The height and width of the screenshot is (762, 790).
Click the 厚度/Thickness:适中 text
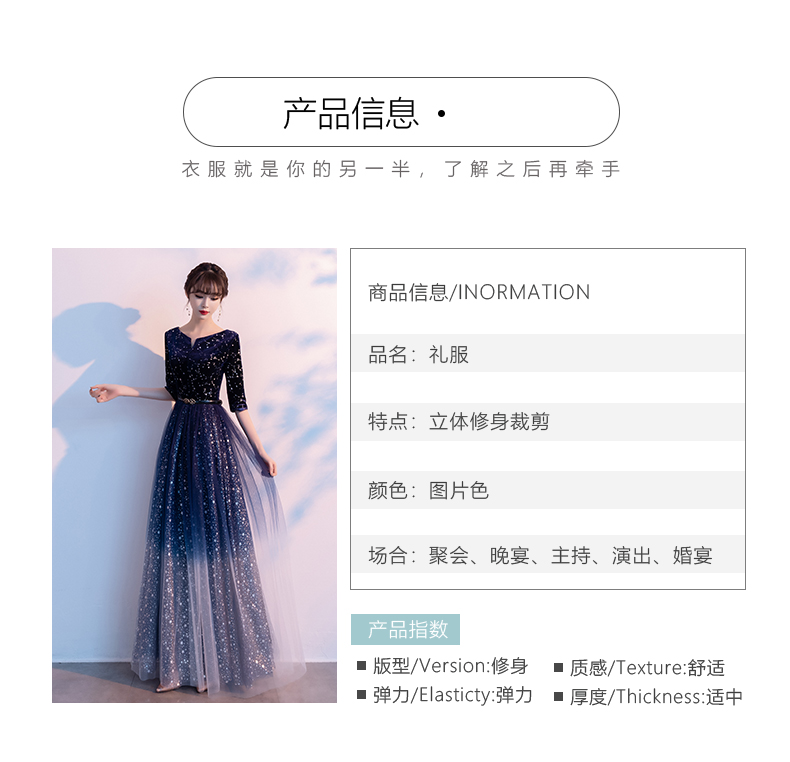(x=656, y=697)
